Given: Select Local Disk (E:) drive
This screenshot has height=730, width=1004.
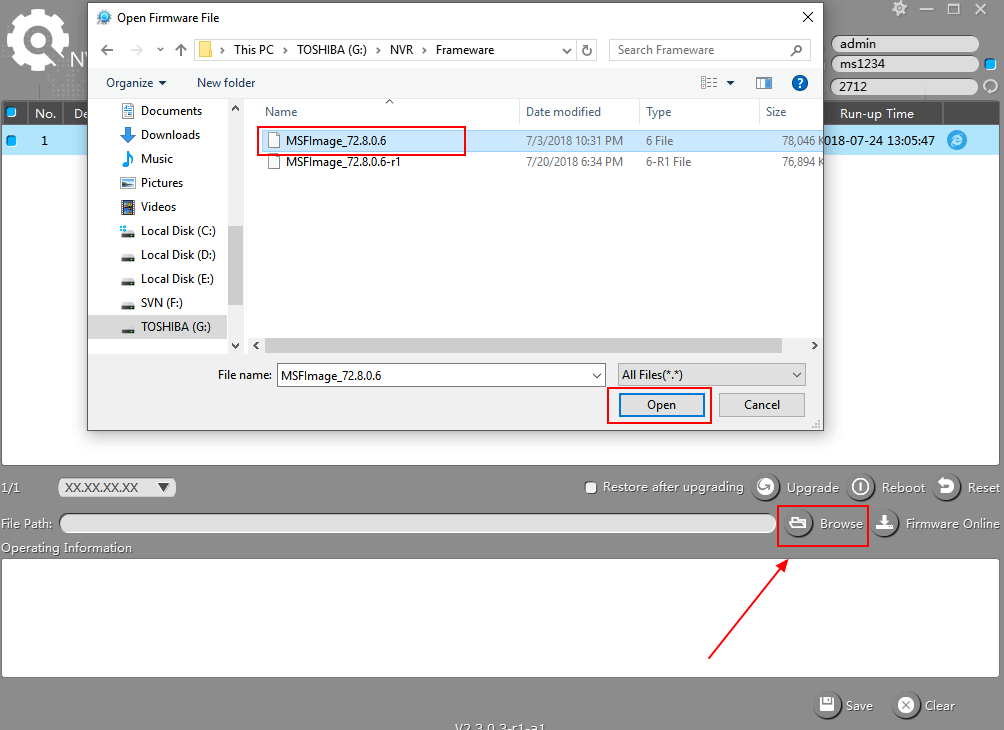Looking at the screenshot, I should coord(177,279).
